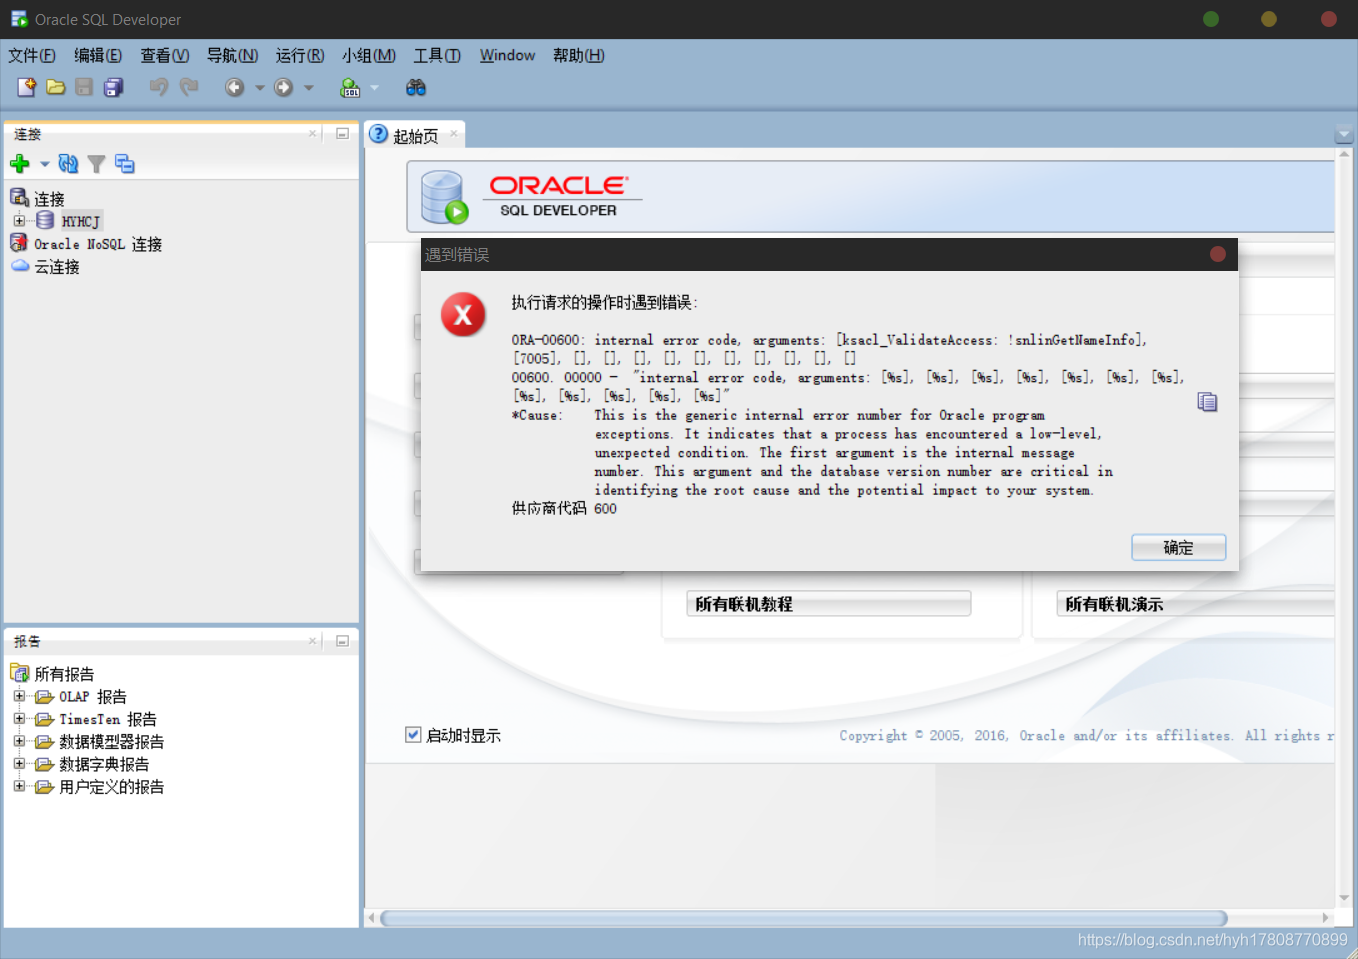Click the ORA-00600 error message text

click(829, 349)
